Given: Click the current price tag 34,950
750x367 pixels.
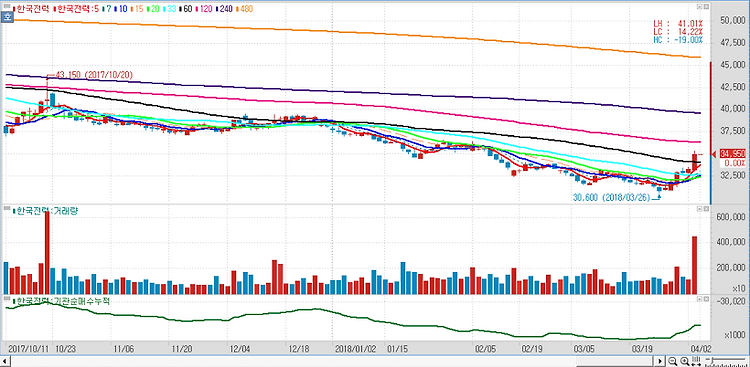Looking at the screenshot, I should click(733, 154).
